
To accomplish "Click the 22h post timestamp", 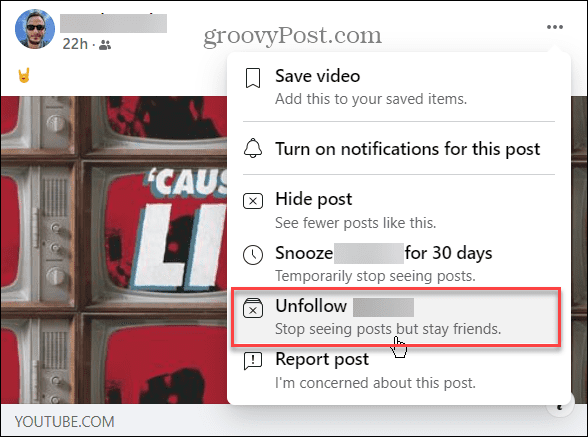I will point(75,44).
